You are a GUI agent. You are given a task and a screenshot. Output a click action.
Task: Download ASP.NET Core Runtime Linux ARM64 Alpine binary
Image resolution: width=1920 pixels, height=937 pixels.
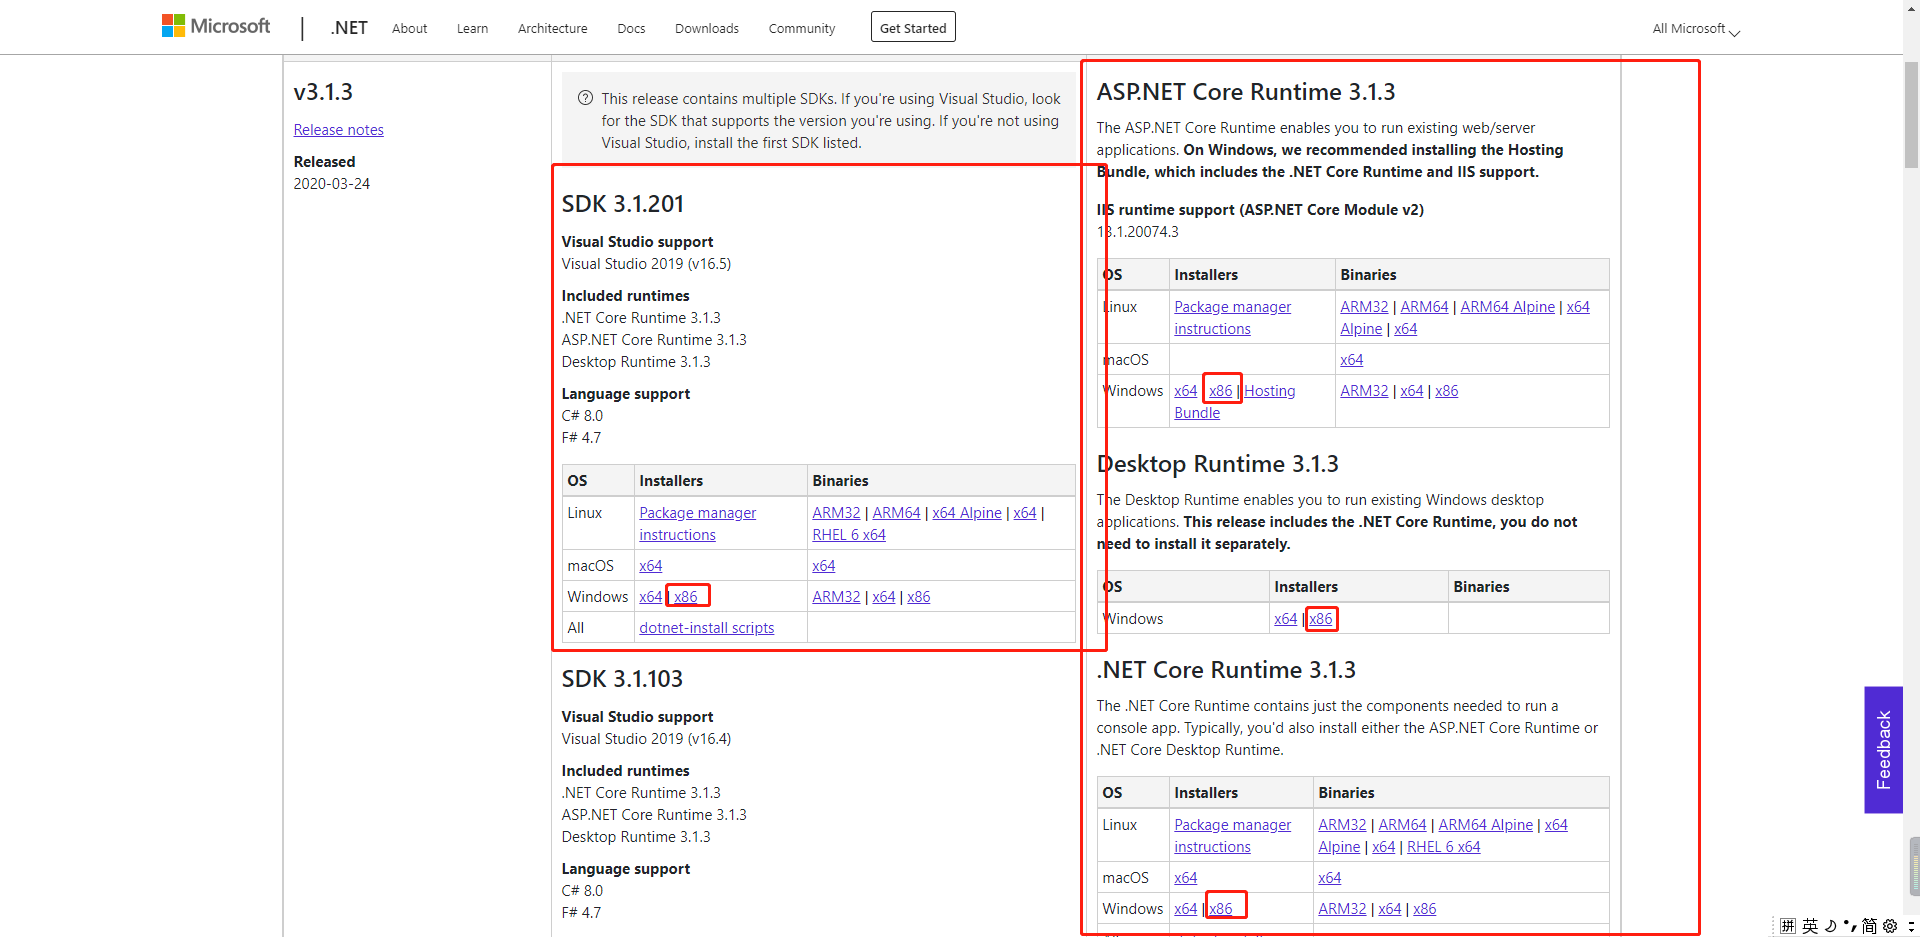tap(1507, 307)
